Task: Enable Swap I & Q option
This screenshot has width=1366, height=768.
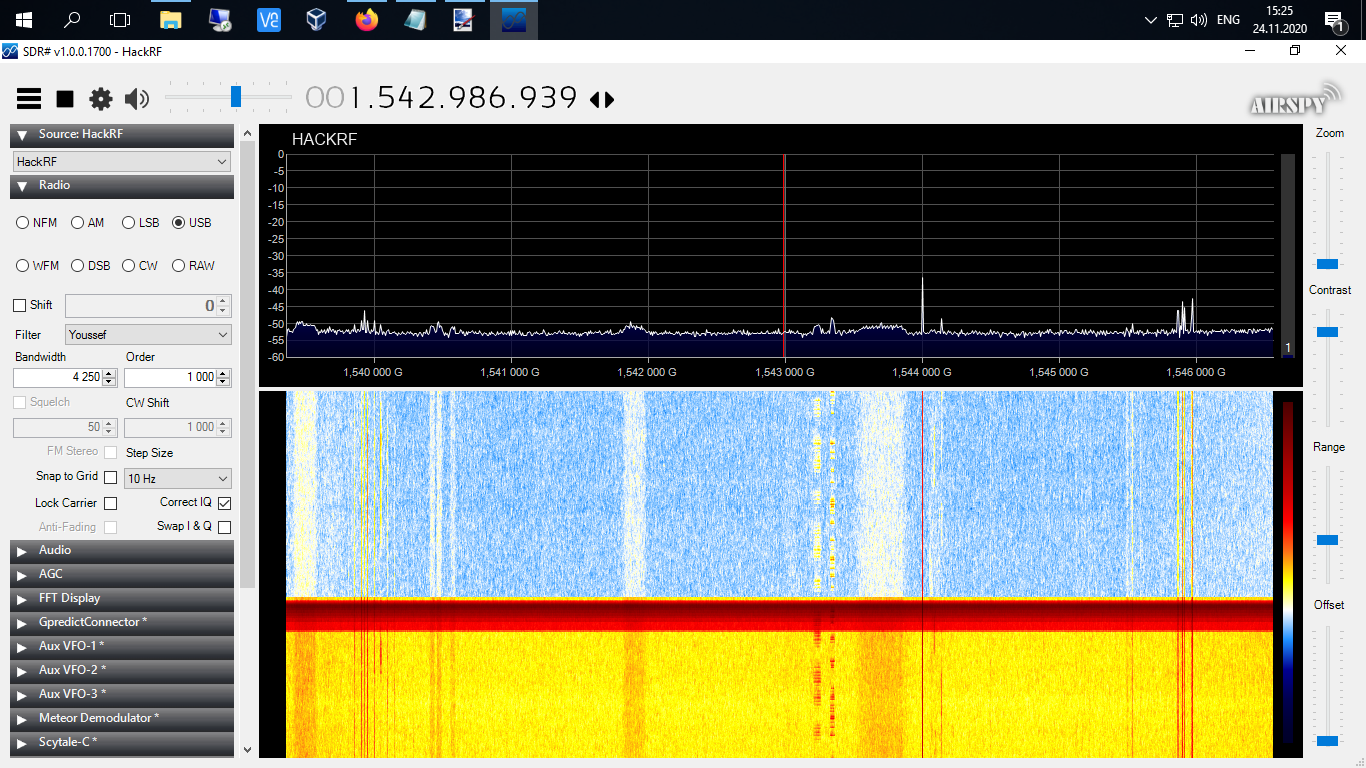Action: point(224,527)
